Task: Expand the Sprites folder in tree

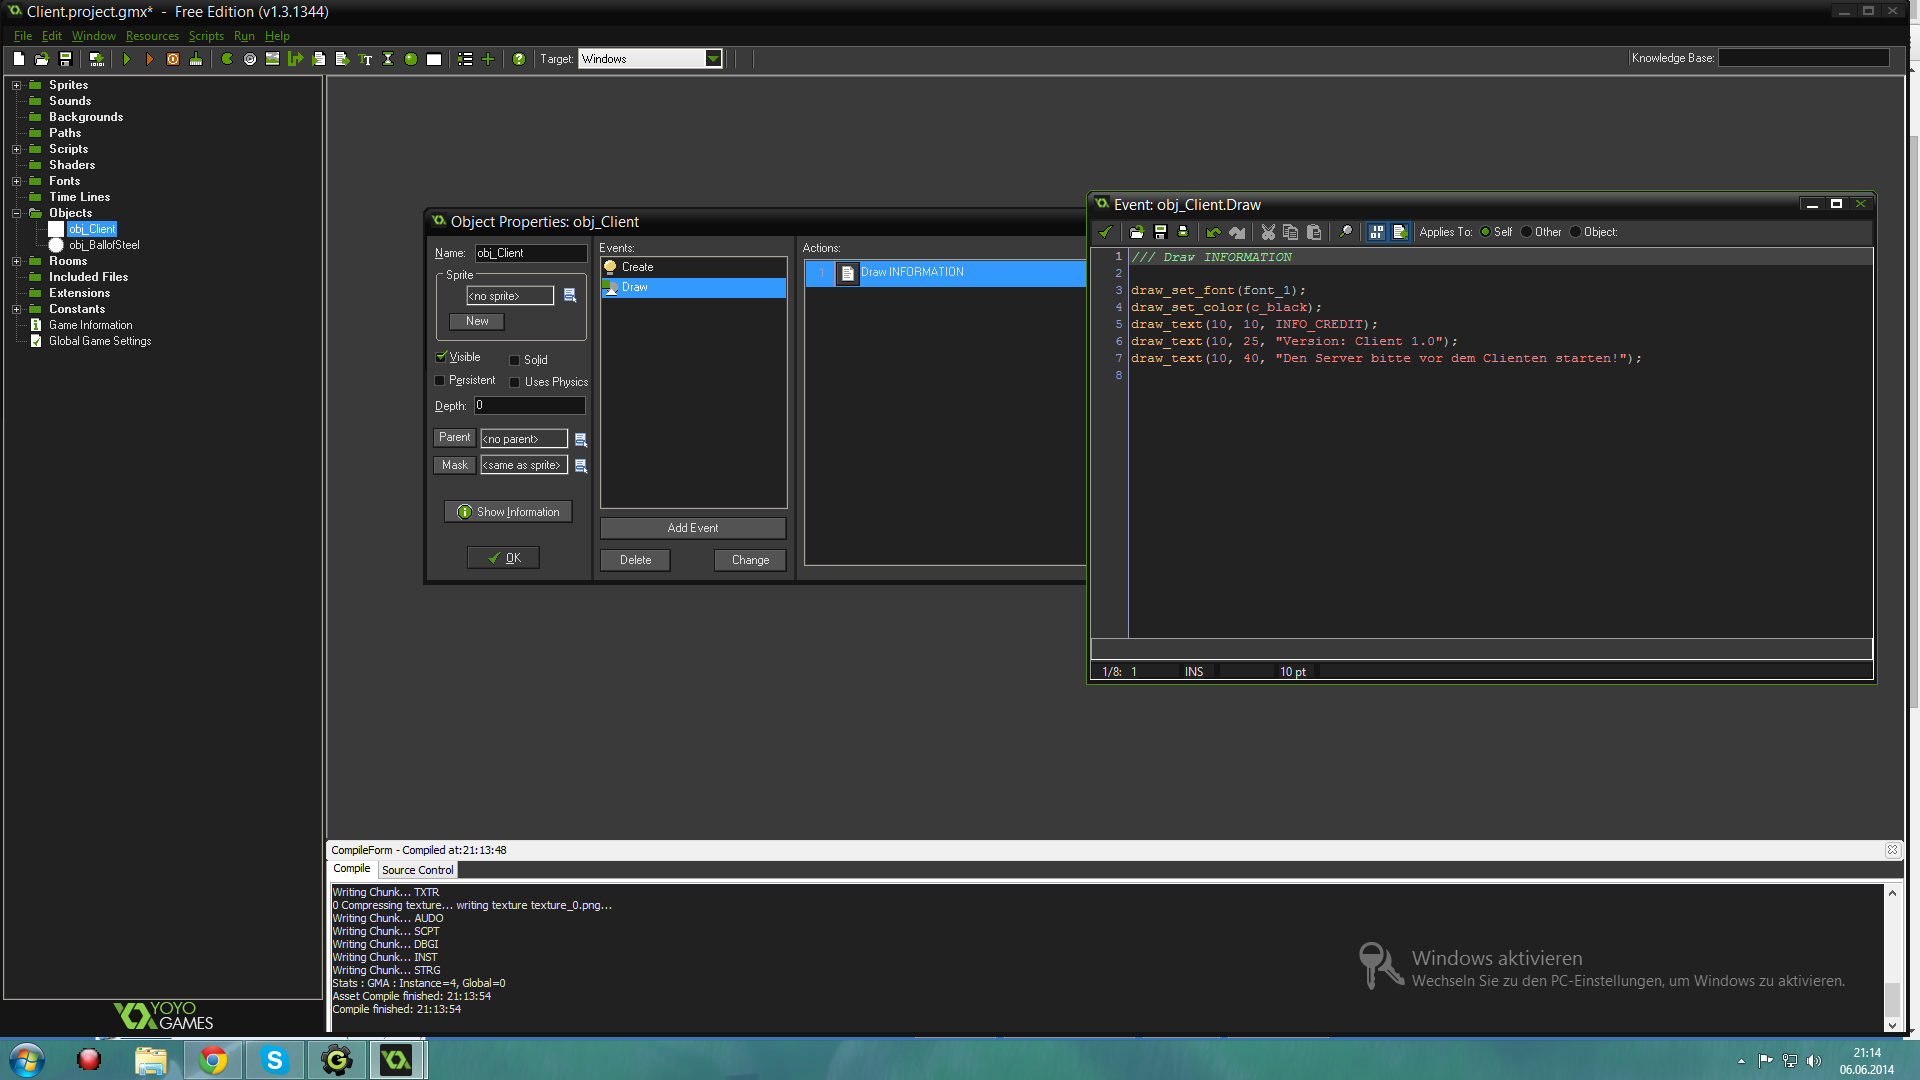Action: (16, 85)
